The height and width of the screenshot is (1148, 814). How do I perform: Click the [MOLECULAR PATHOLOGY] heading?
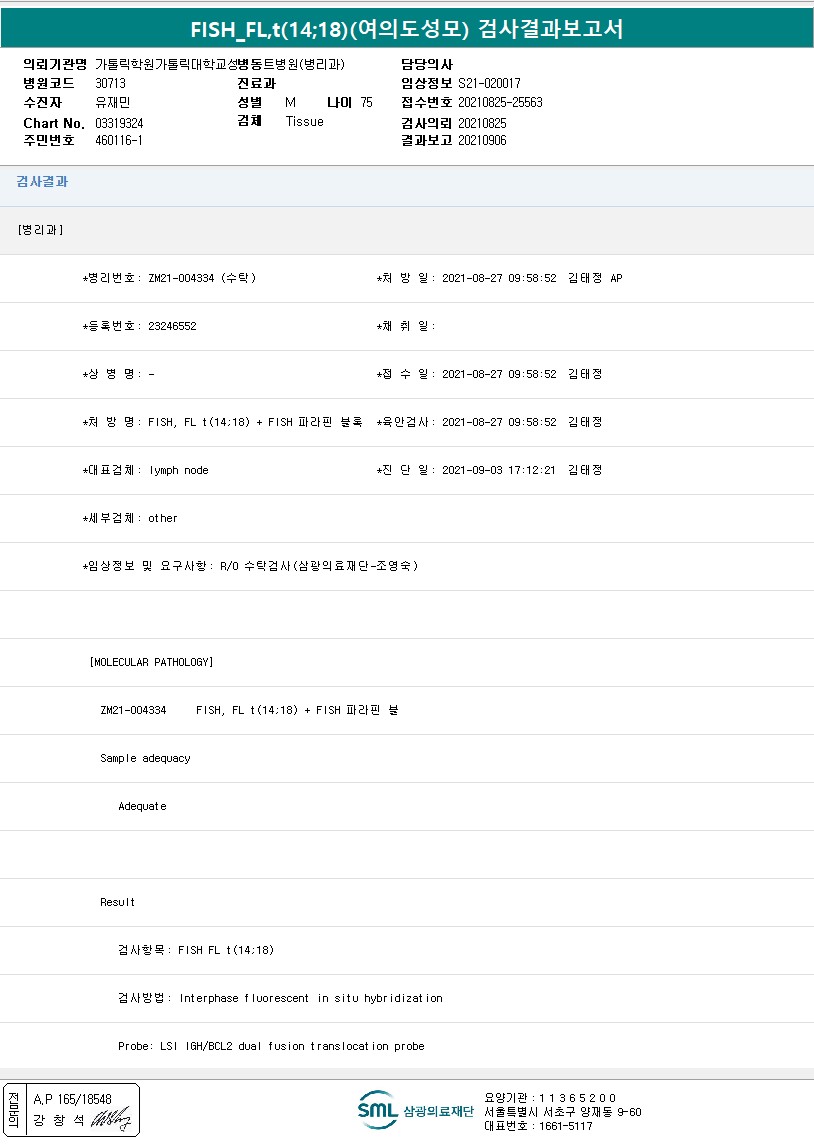click(x=151, y=662)
